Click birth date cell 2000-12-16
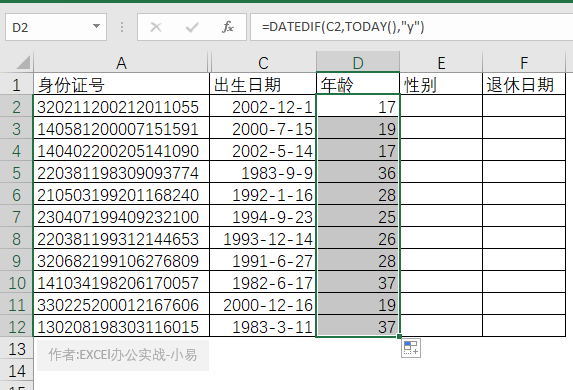The image size is (573, 390). (x=263, y=304)
